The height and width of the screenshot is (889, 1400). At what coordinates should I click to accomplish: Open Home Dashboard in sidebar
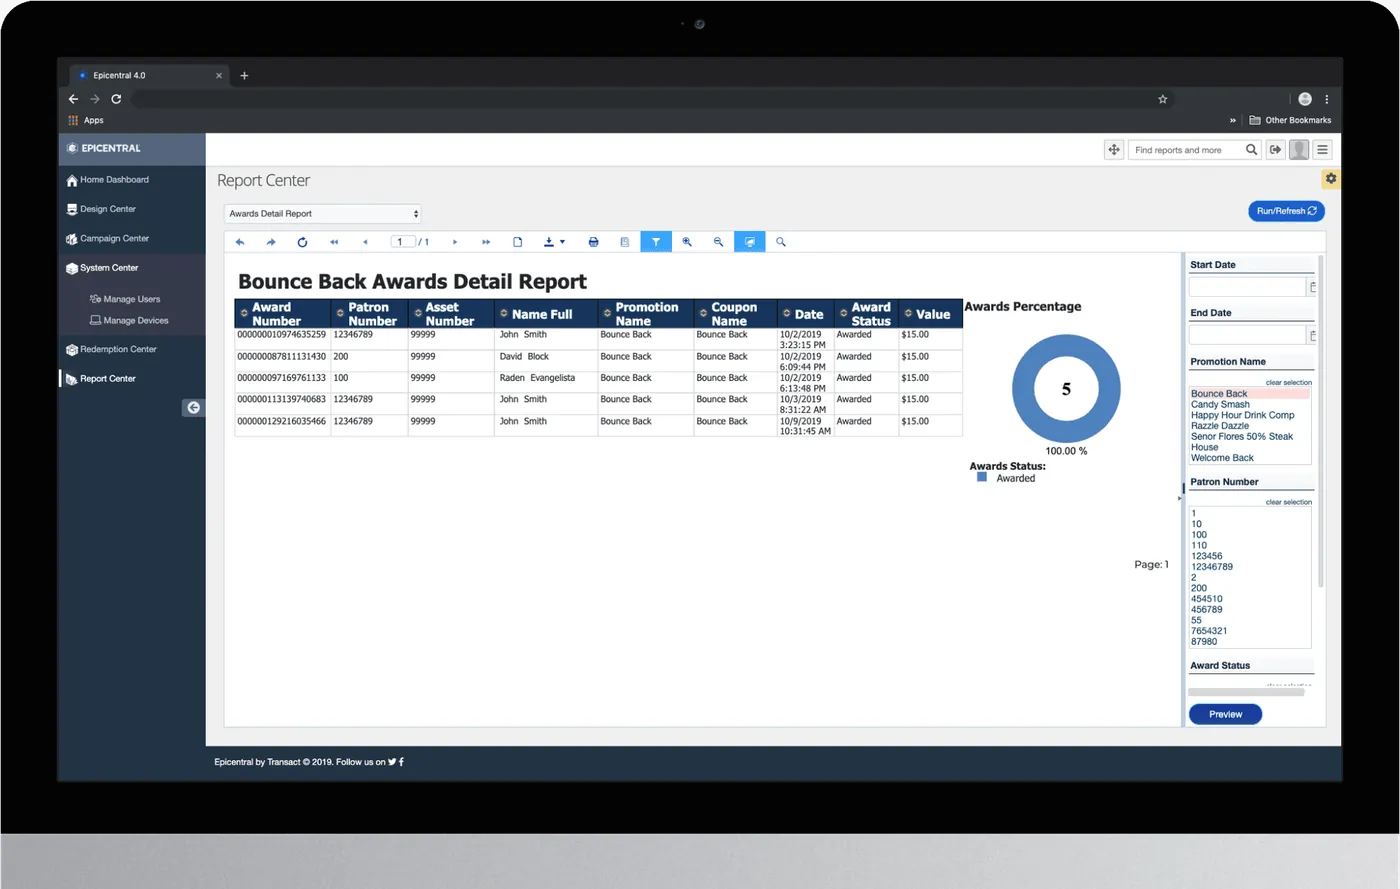[108, 180]
